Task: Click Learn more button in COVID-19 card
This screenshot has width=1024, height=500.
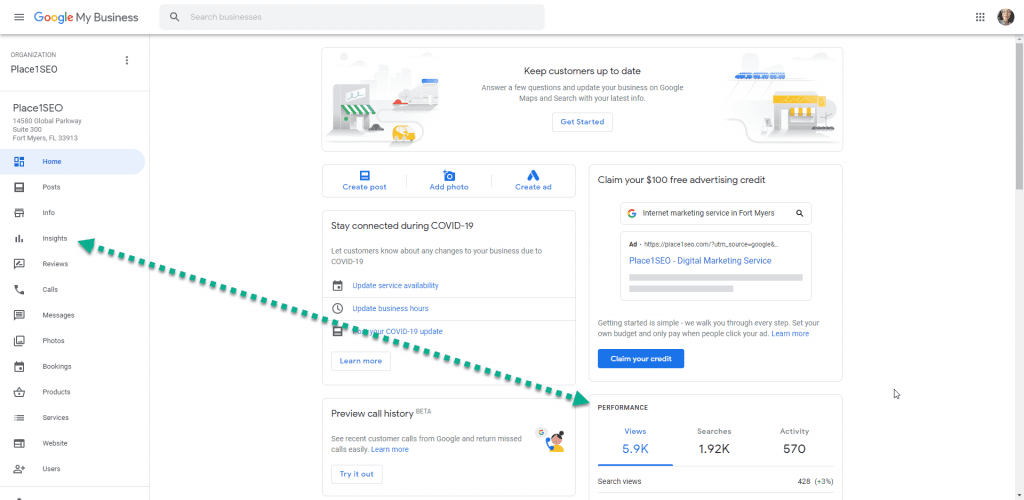Action: (x=360, y=361)
